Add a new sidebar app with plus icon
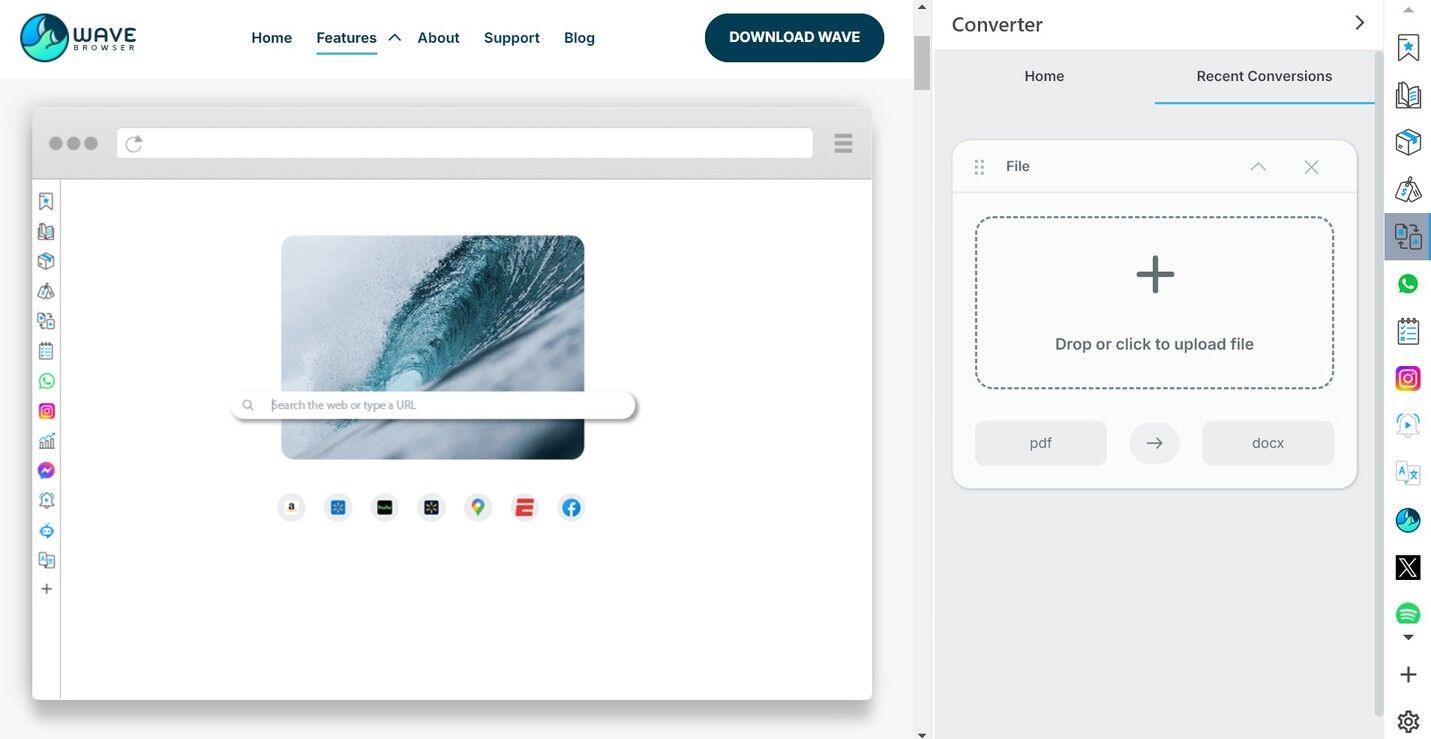Viewport: 1431px width, 739px height. coord(1408,675)
